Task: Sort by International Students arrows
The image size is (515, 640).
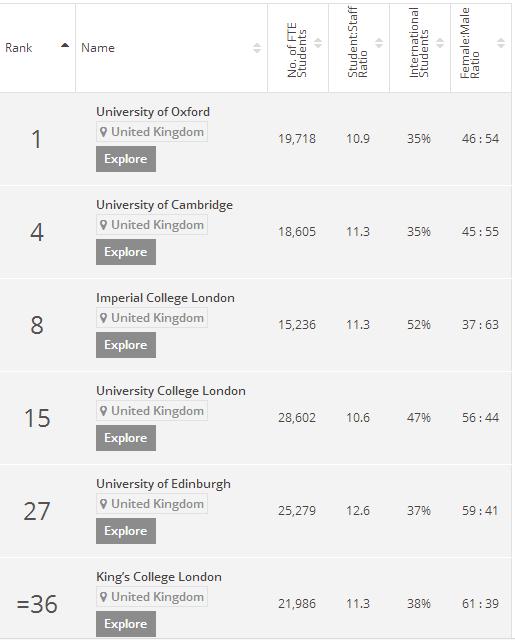Action: tap(440, 43)
